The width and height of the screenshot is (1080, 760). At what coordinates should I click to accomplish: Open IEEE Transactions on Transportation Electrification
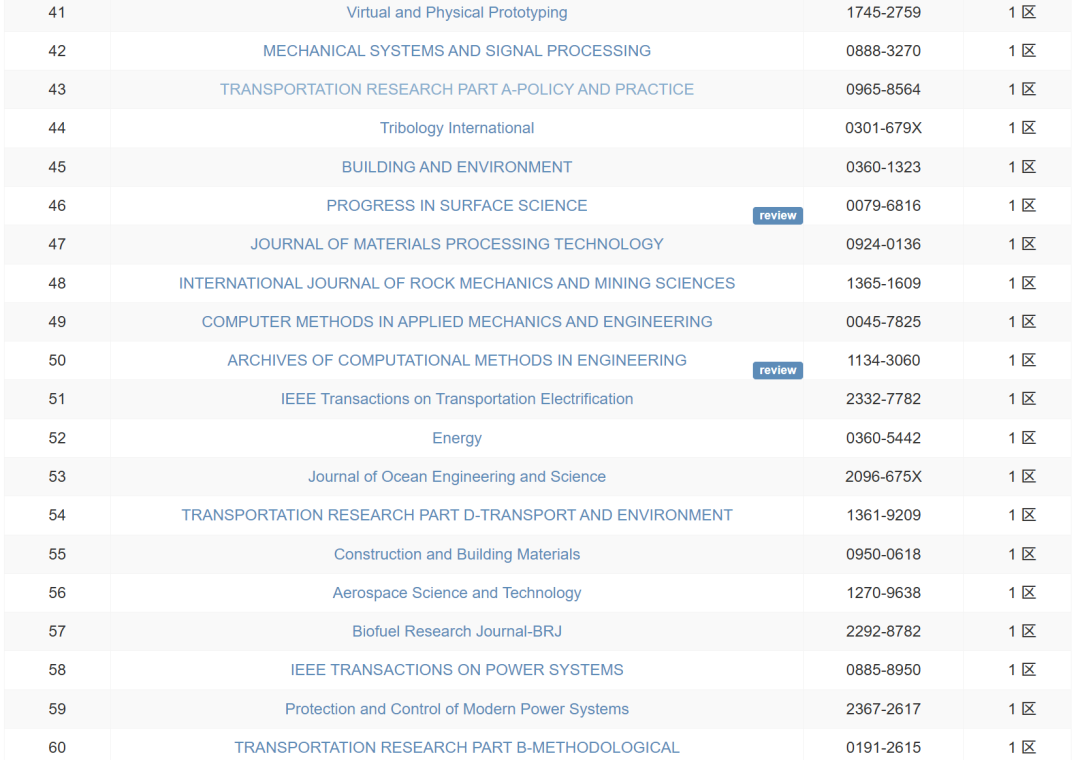[x=457, y=399]
